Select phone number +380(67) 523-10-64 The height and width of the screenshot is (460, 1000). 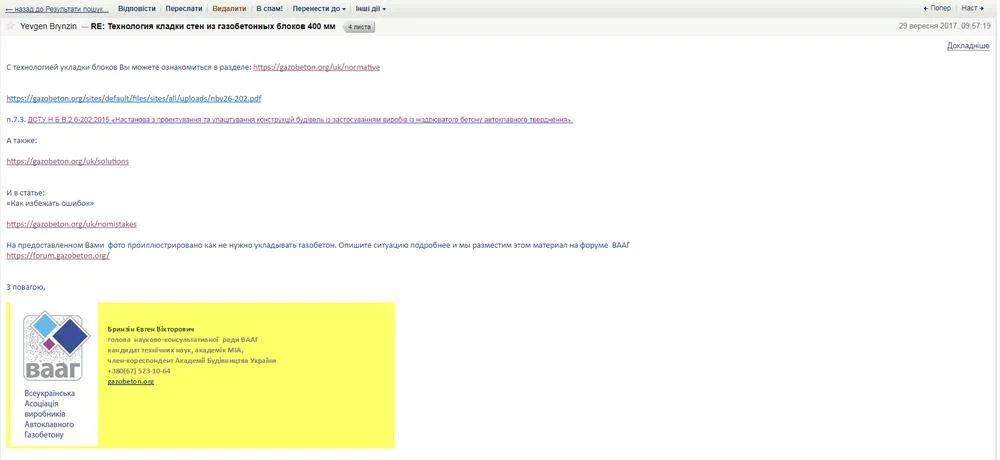139,371
